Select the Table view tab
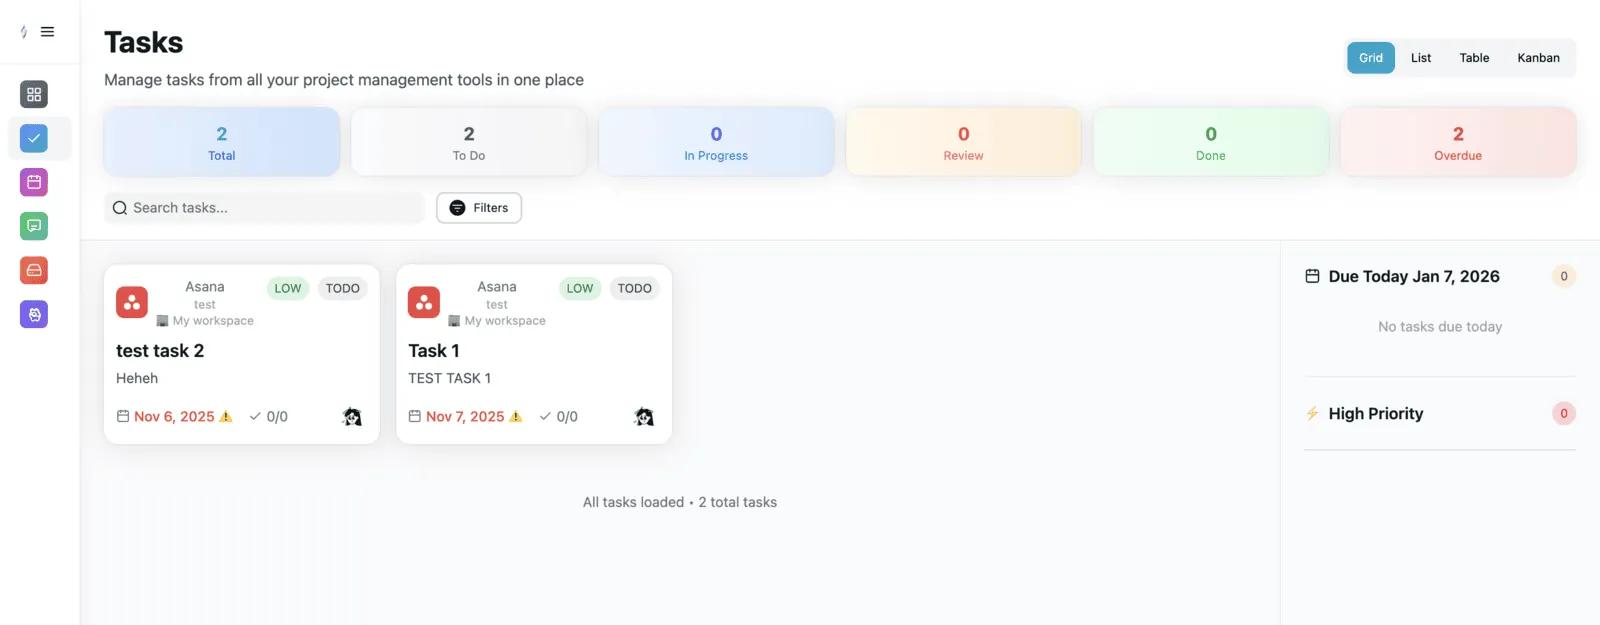 (1474, 58)
